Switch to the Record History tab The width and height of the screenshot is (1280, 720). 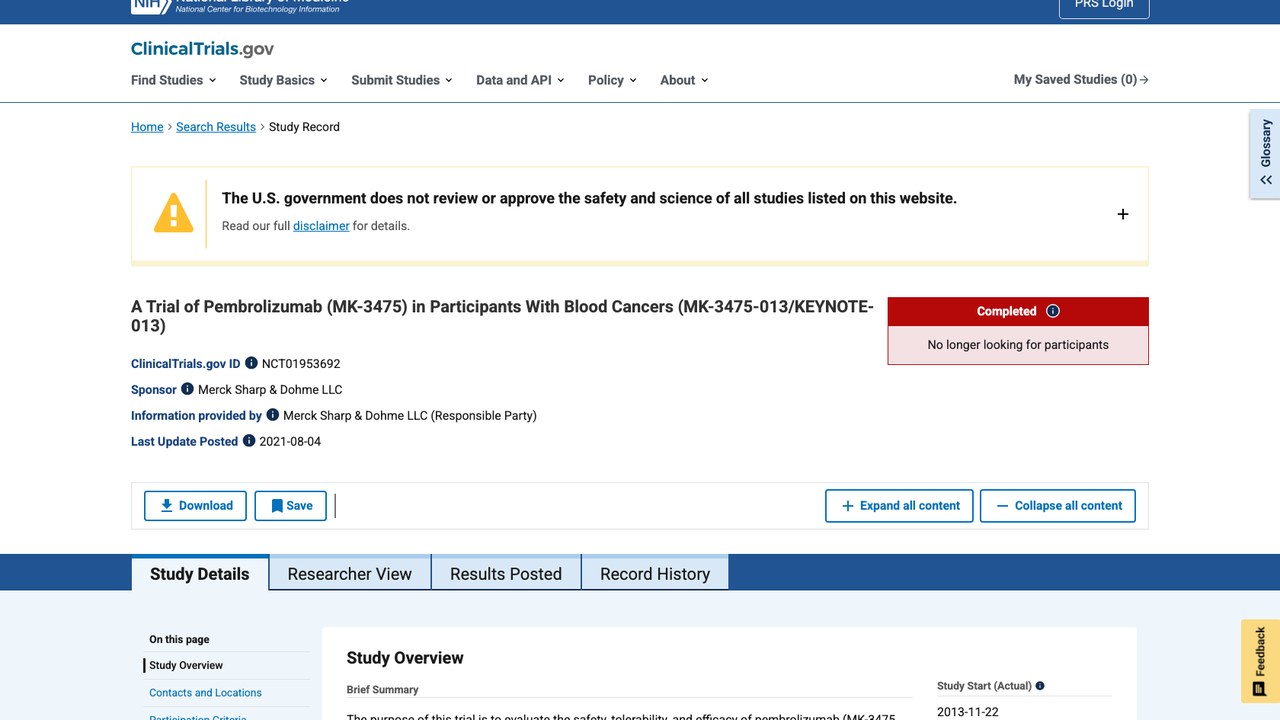click(655, 574)
